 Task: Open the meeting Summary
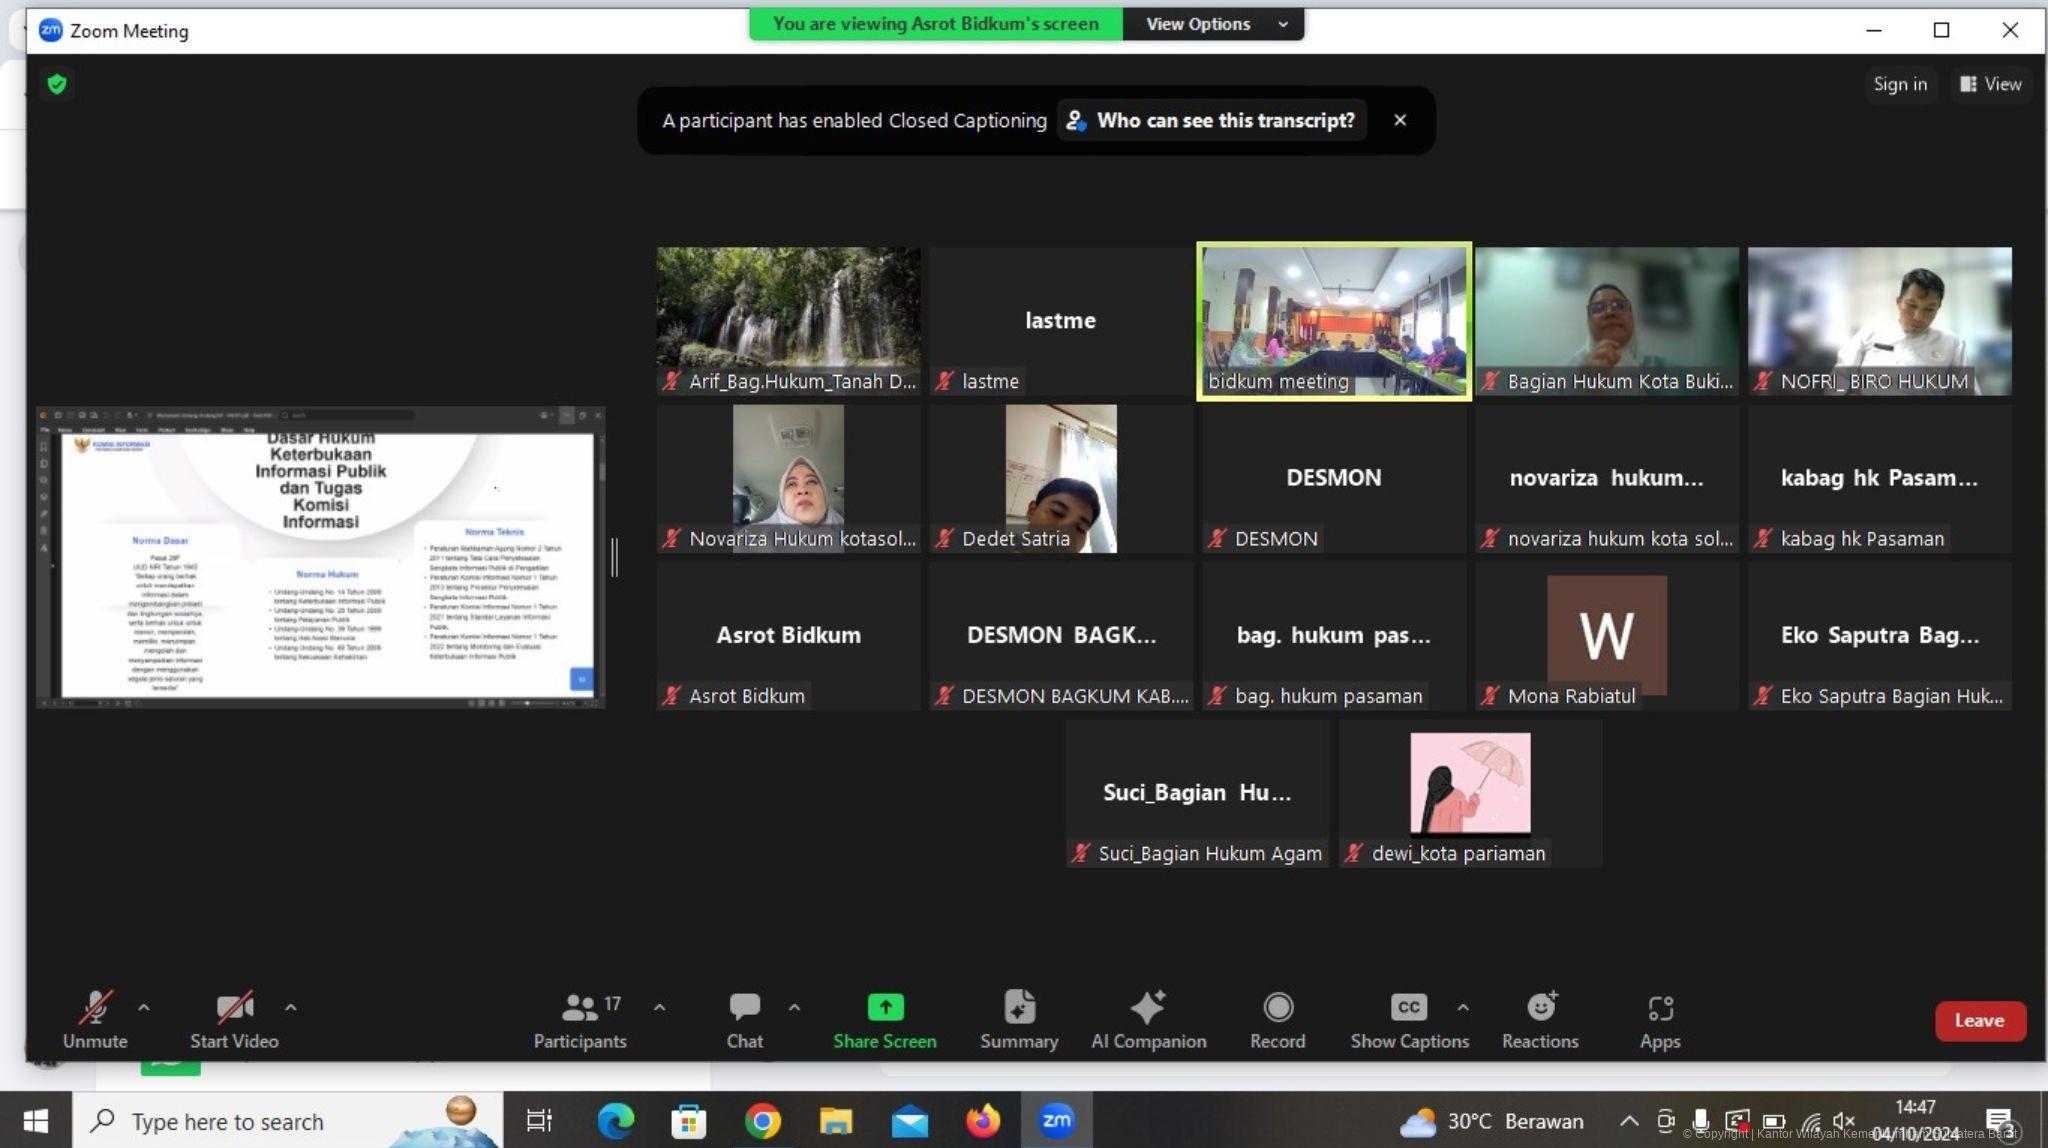(x=1019, y=1019)
